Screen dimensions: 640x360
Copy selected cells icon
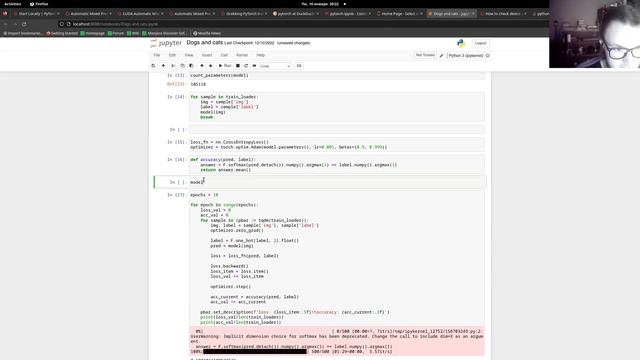[x=182, y=66]
